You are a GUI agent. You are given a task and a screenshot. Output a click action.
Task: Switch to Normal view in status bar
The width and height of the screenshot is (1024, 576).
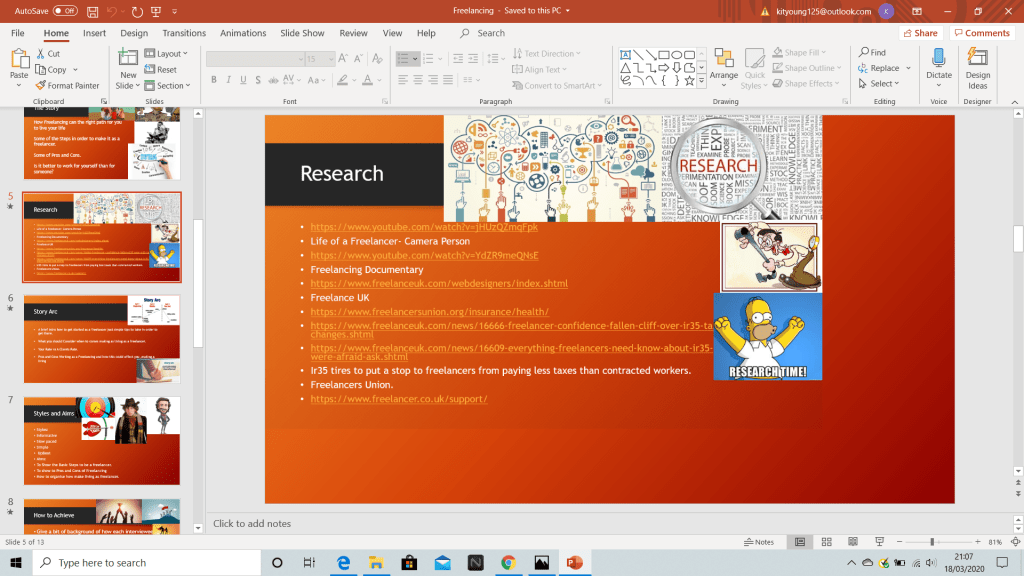click(x=800, y=542)
